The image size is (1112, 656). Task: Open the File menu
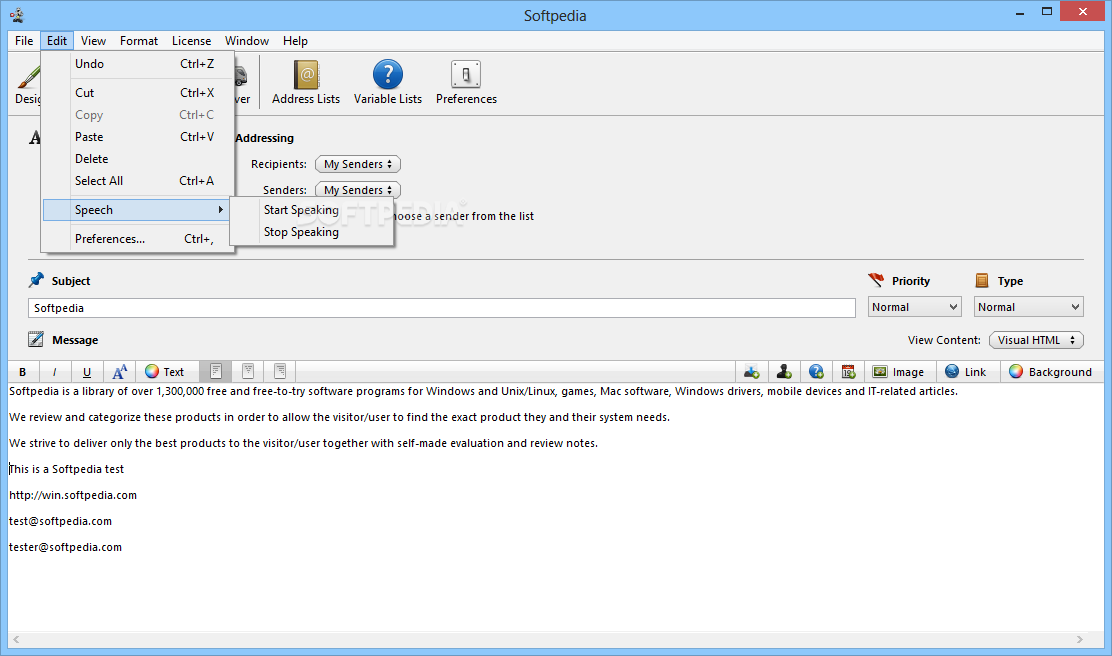click(x=24, y=40)
